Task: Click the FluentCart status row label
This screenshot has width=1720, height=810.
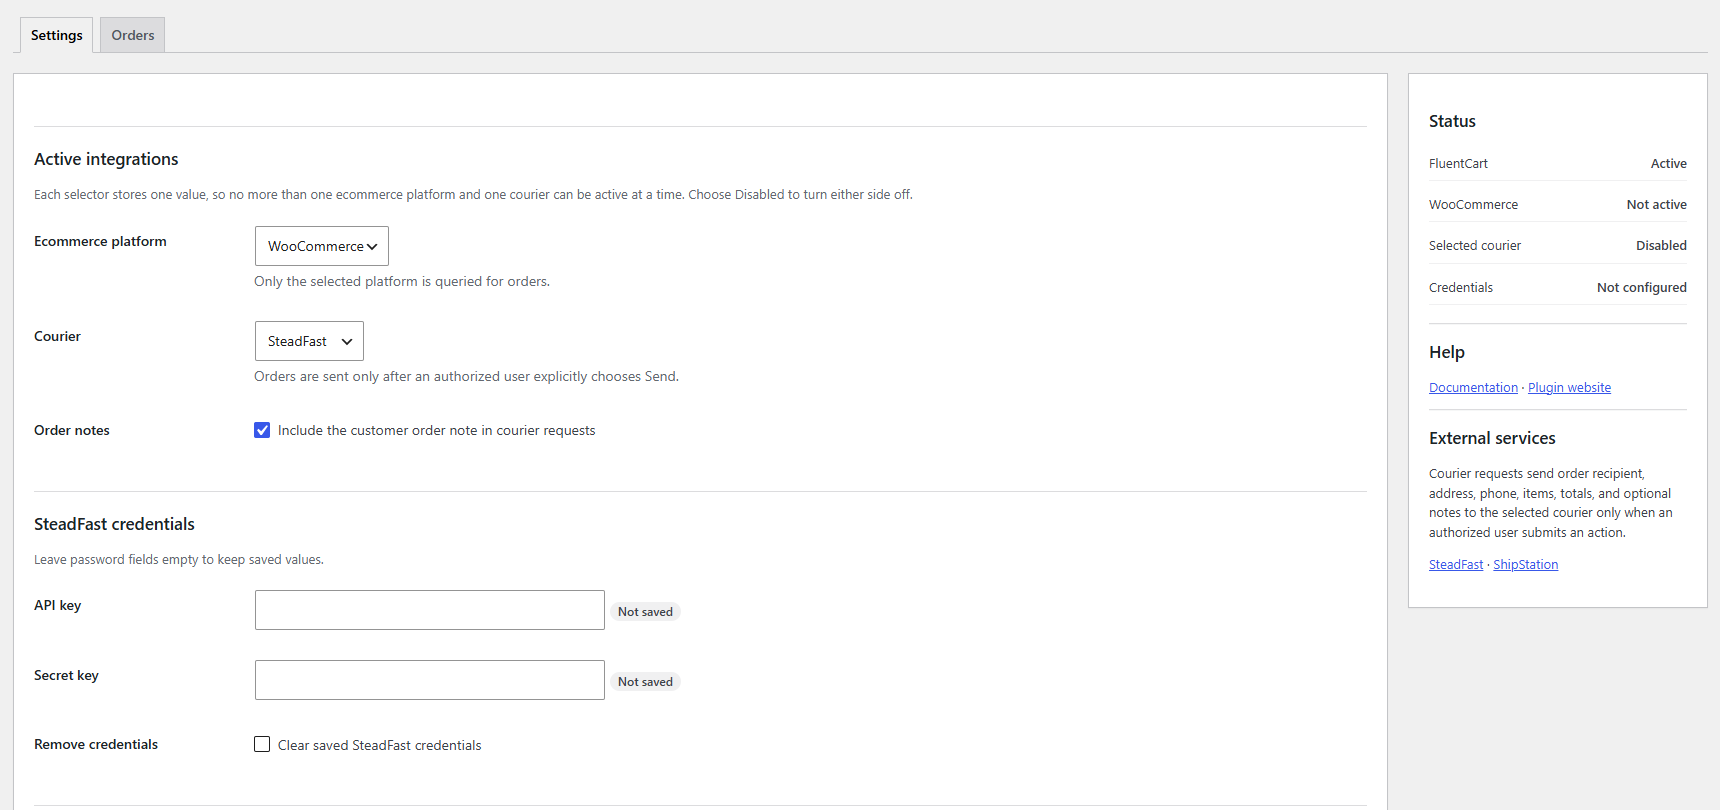Action: pyautogui.click(x=1458, y=164)
